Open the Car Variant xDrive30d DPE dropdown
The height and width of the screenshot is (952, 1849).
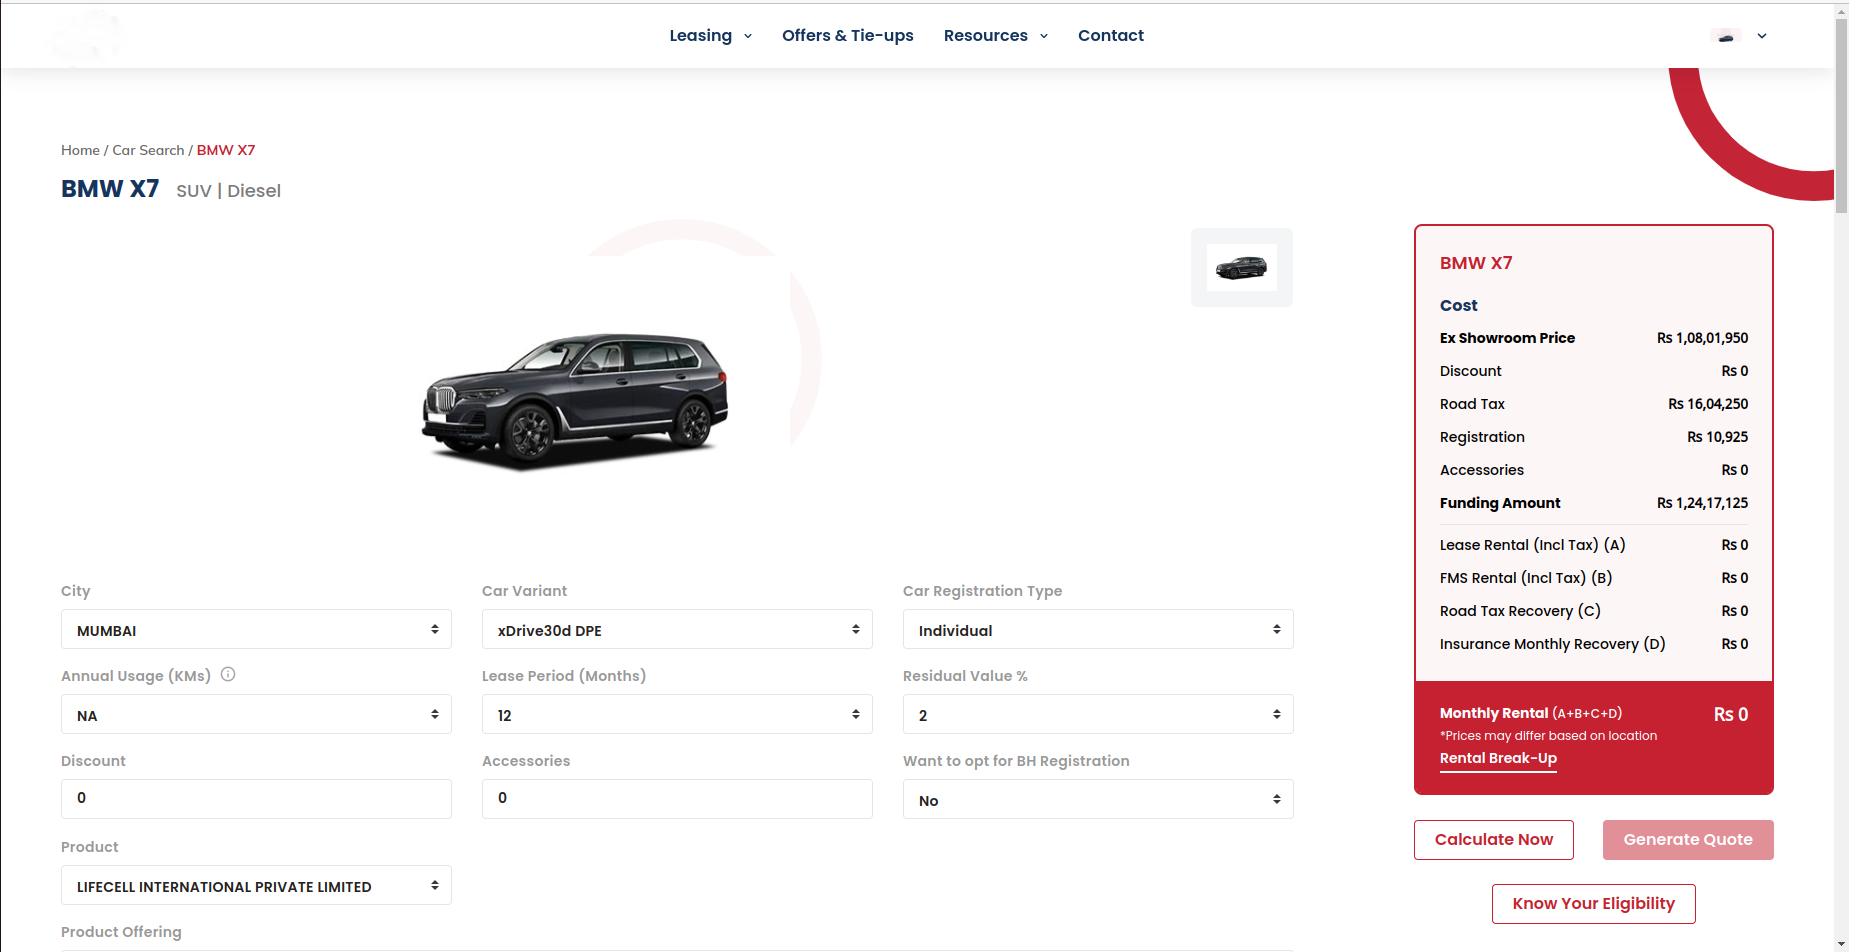coord(677,629)
